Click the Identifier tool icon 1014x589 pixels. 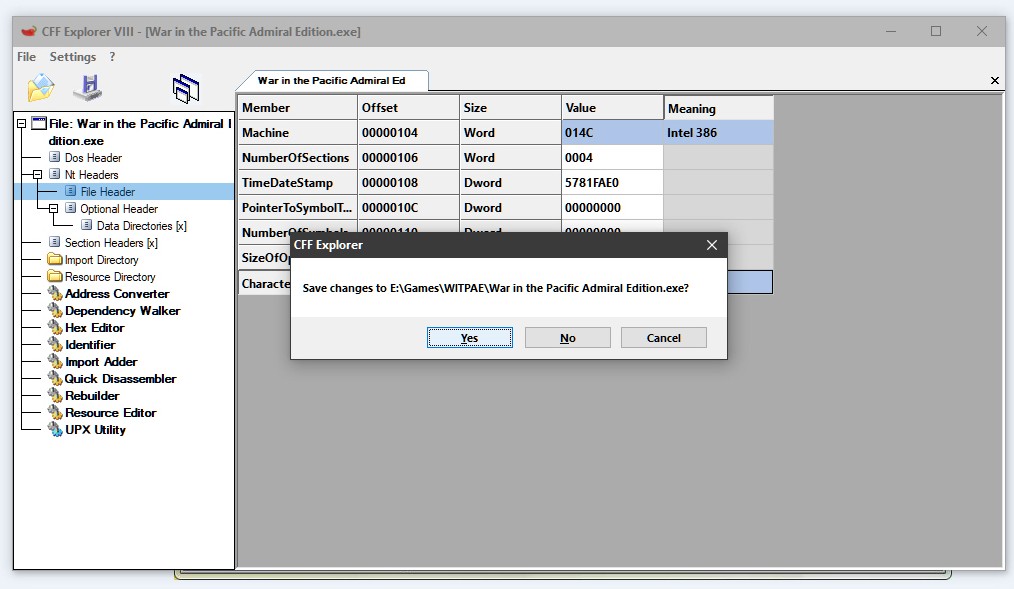[x=55, y=345]
